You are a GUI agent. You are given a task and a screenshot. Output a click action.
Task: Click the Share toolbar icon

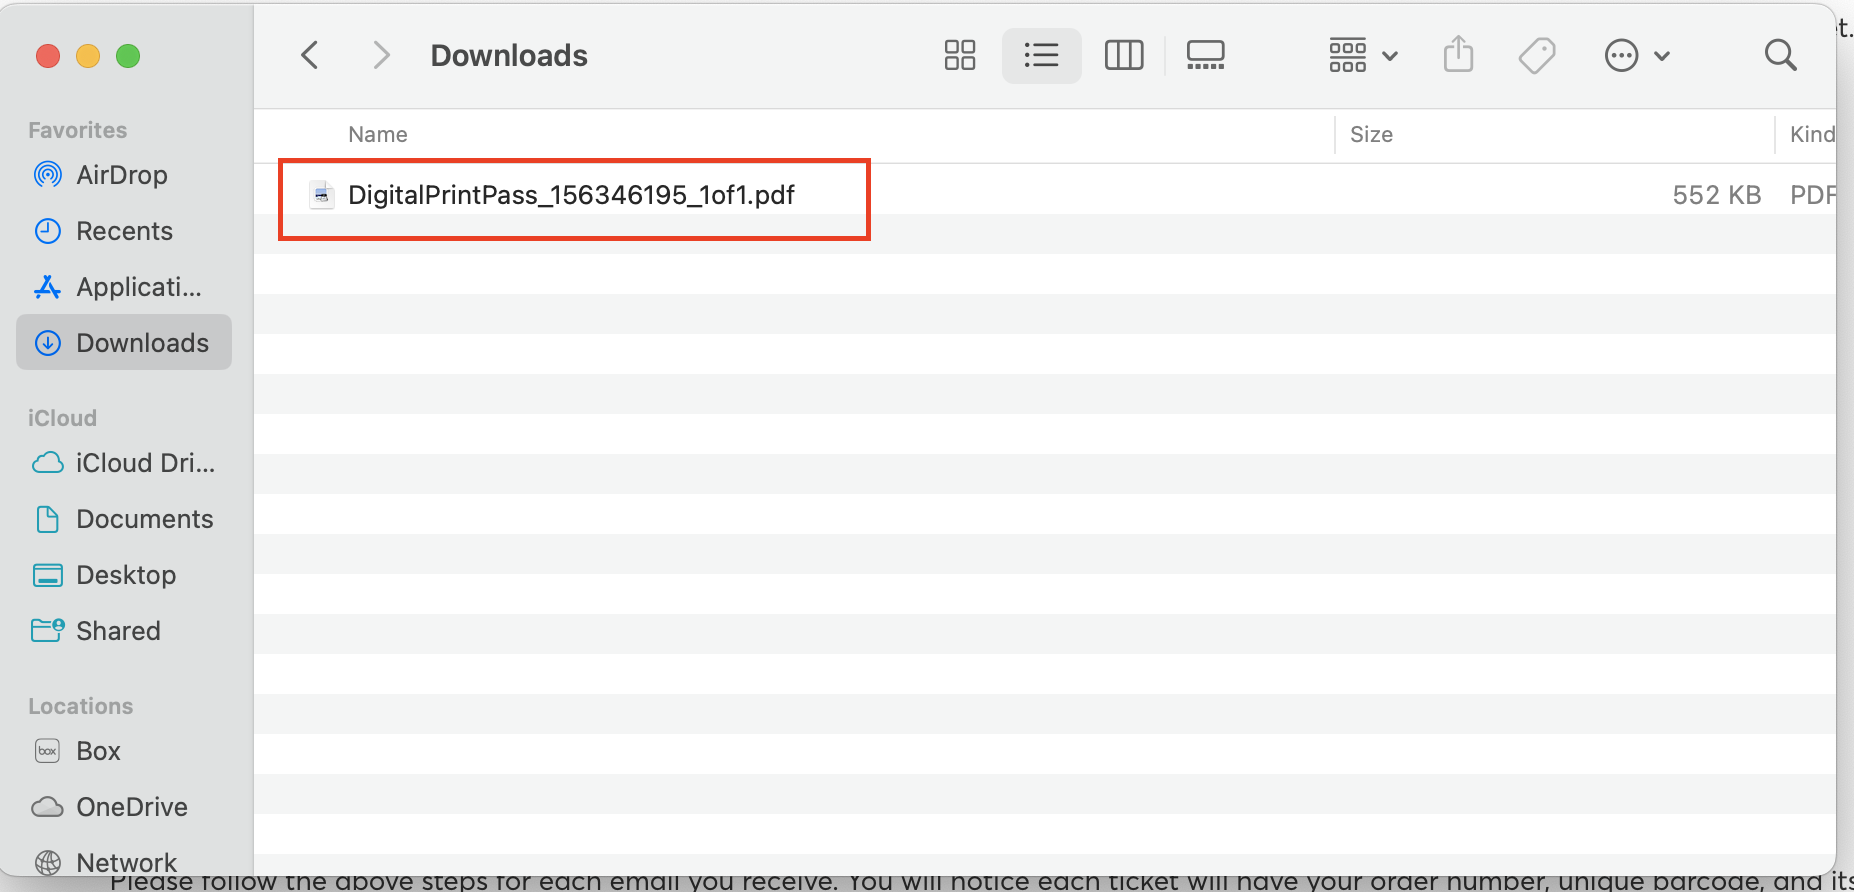pos(1459,55)
